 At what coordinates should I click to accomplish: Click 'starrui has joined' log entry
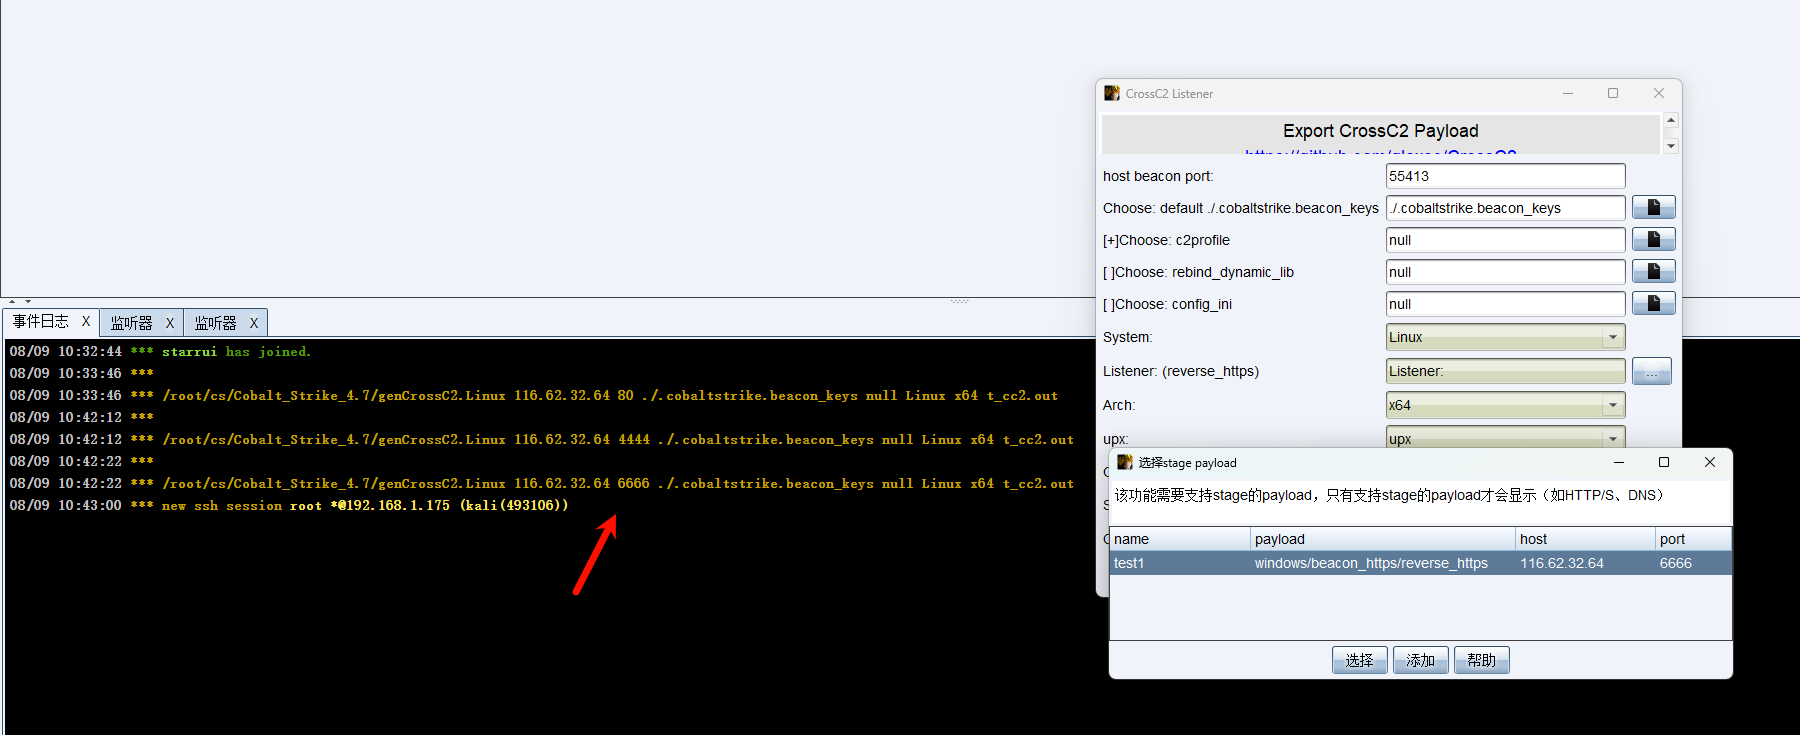click(x=160, y=351)
